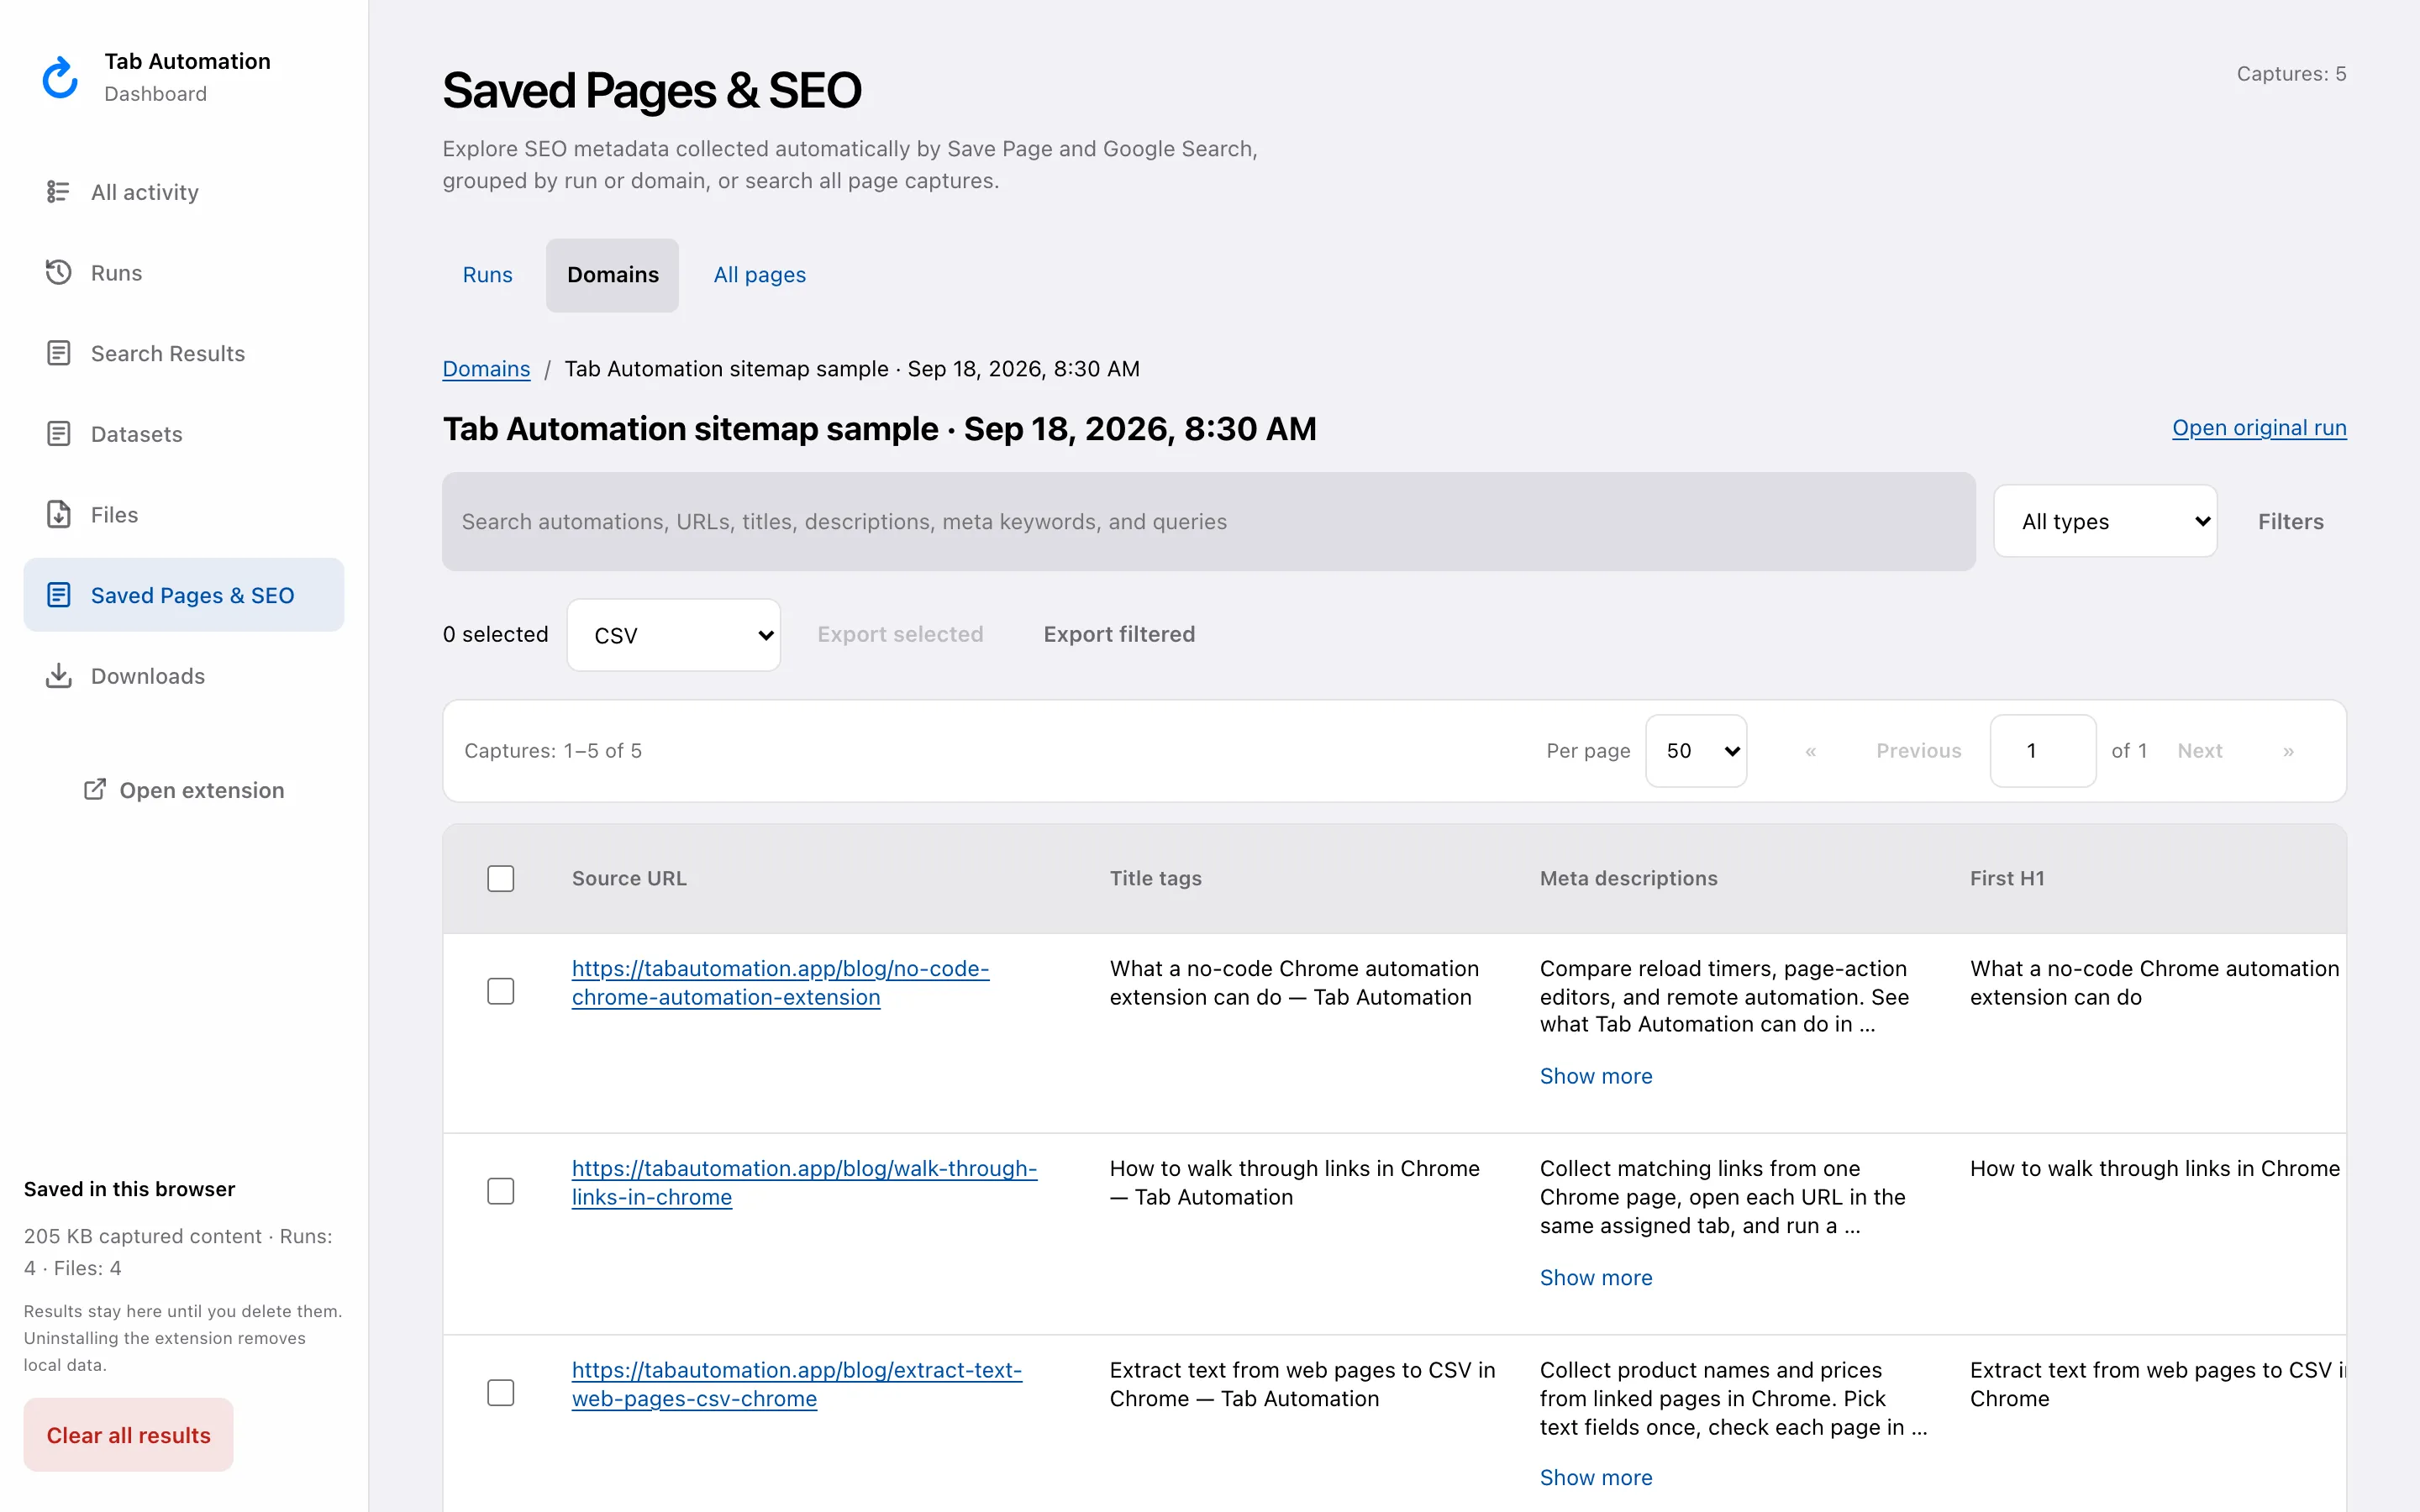Click title 'Extract text from web pages to CSV in Chrome — Tab Automation'
The image size is (2420, 1512).
tap(1302, 1385)
